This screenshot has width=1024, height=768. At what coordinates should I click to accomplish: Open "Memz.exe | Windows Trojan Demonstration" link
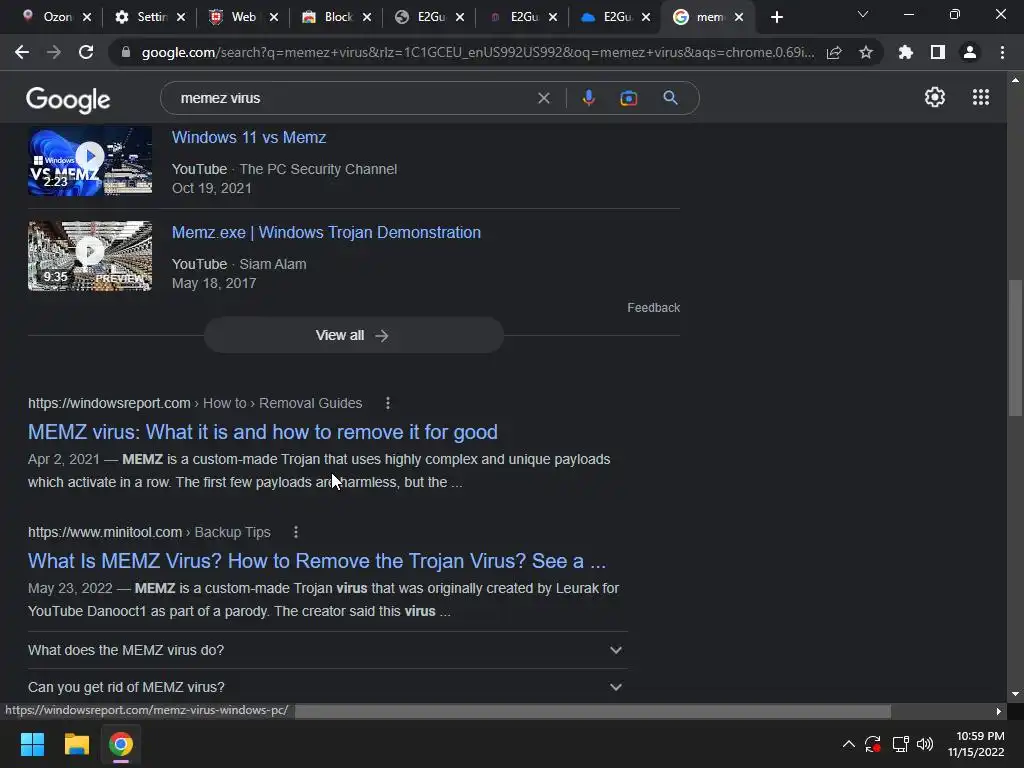click(x=326, y=232)
